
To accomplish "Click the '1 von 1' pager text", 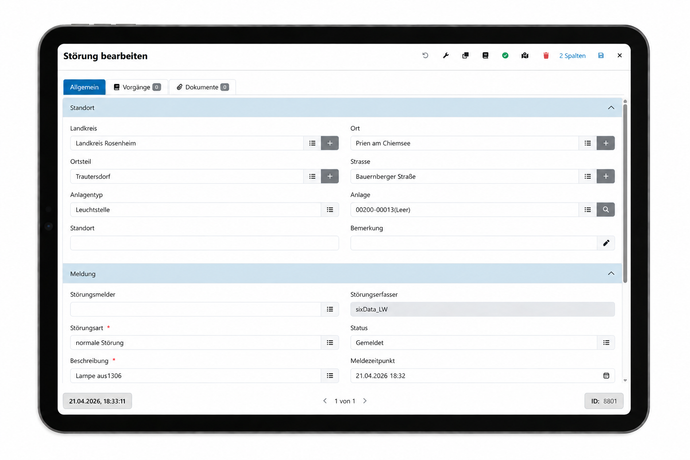I will click(345, 401).
